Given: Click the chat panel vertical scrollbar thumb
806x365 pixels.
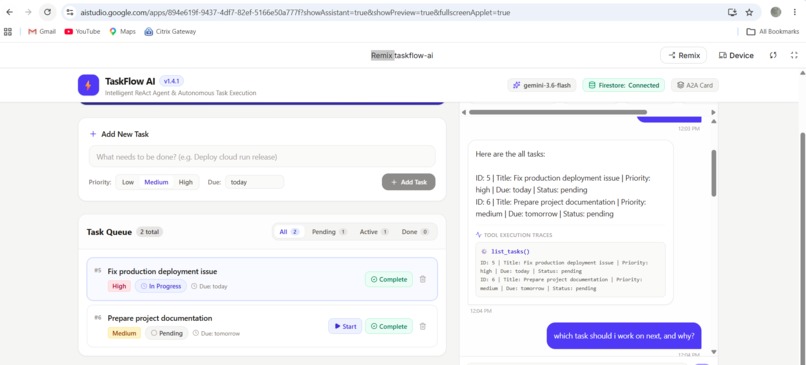Looking at the screenshot, I should 713,173.
